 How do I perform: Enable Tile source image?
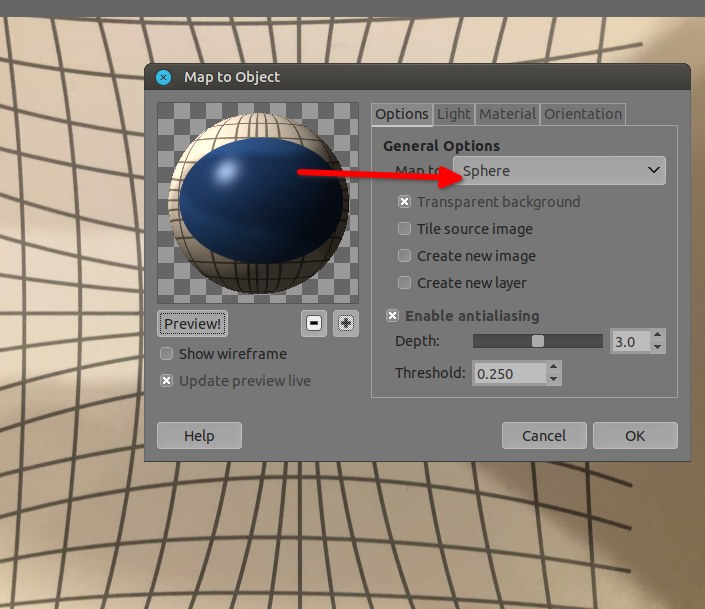click(404, 228)
